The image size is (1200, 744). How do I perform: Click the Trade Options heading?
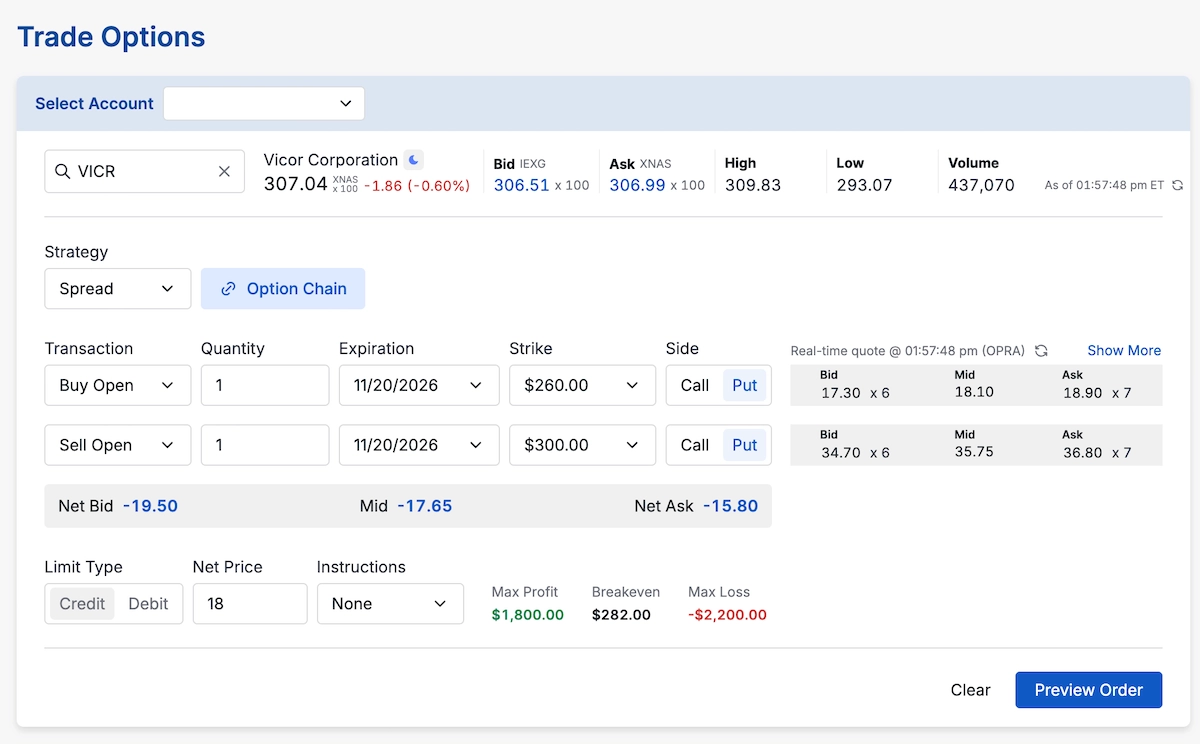pyautogui.click(x=111, y=37)
